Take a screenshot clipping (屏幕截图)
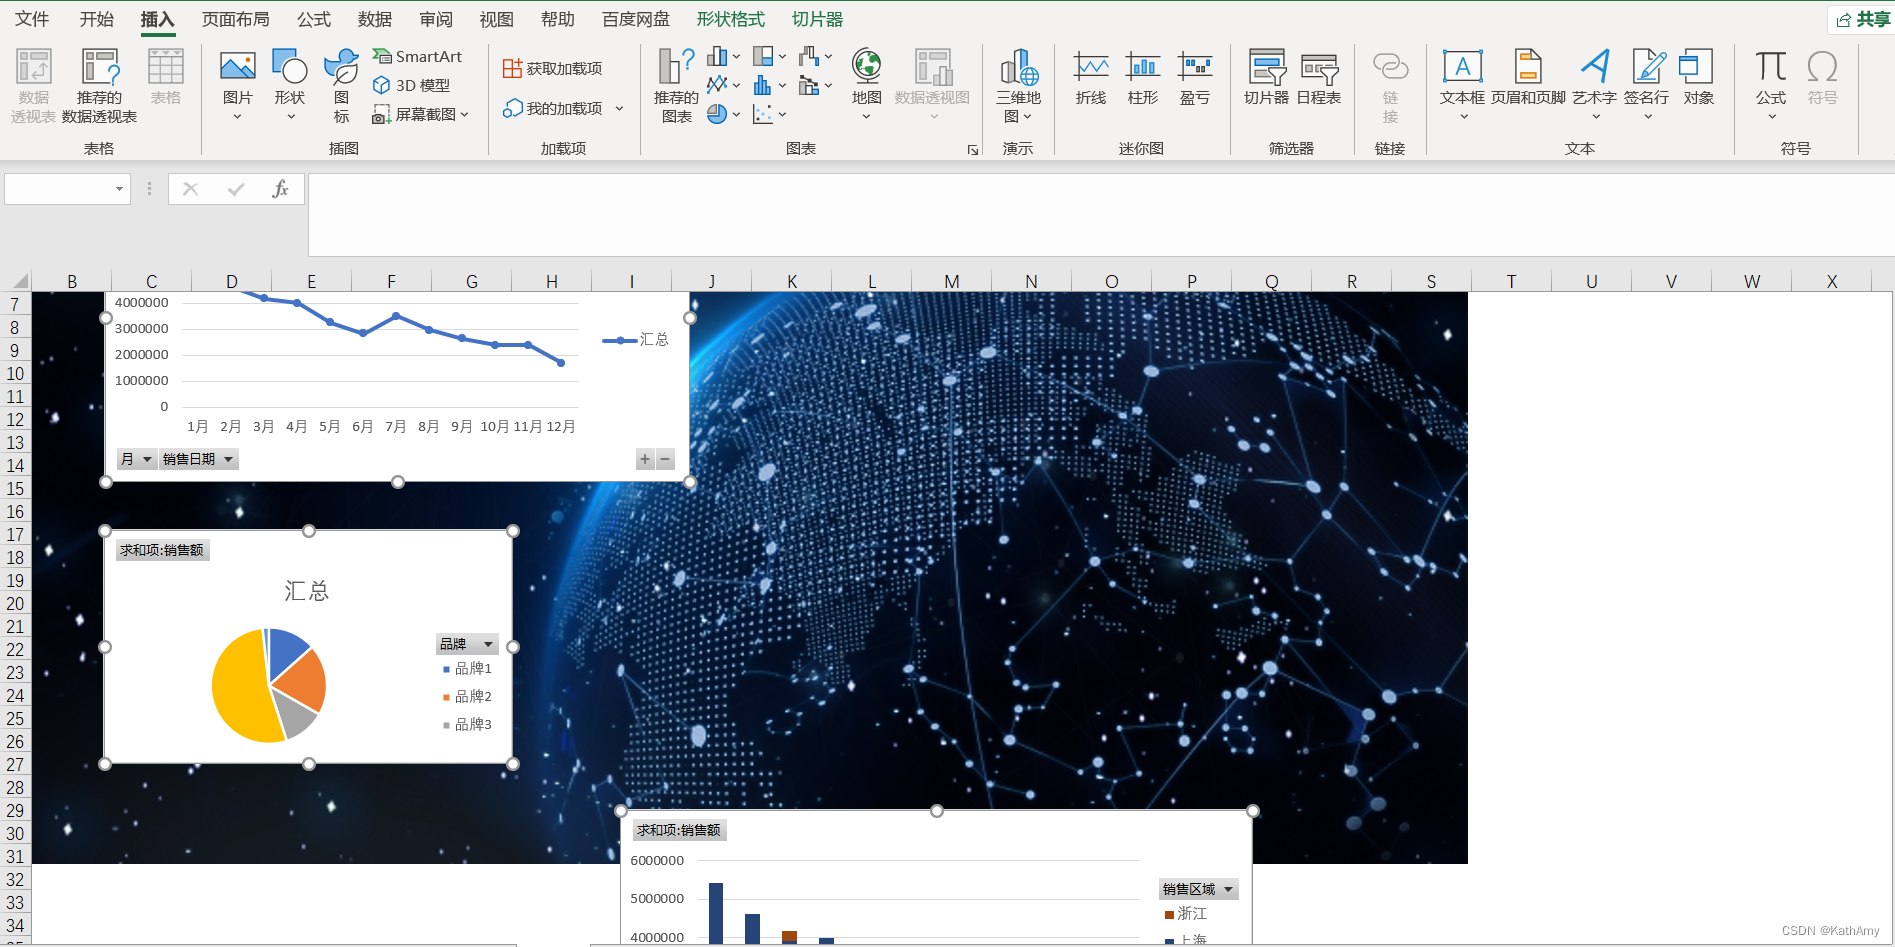This screenshot has width=1895, height=947. point(420,114)
